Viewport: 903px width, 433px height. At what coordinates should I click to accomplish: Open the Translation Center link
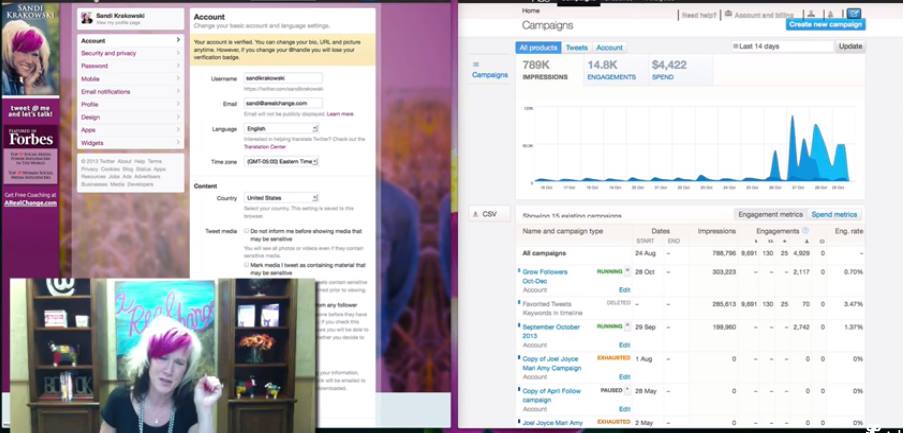coord(264,147)
